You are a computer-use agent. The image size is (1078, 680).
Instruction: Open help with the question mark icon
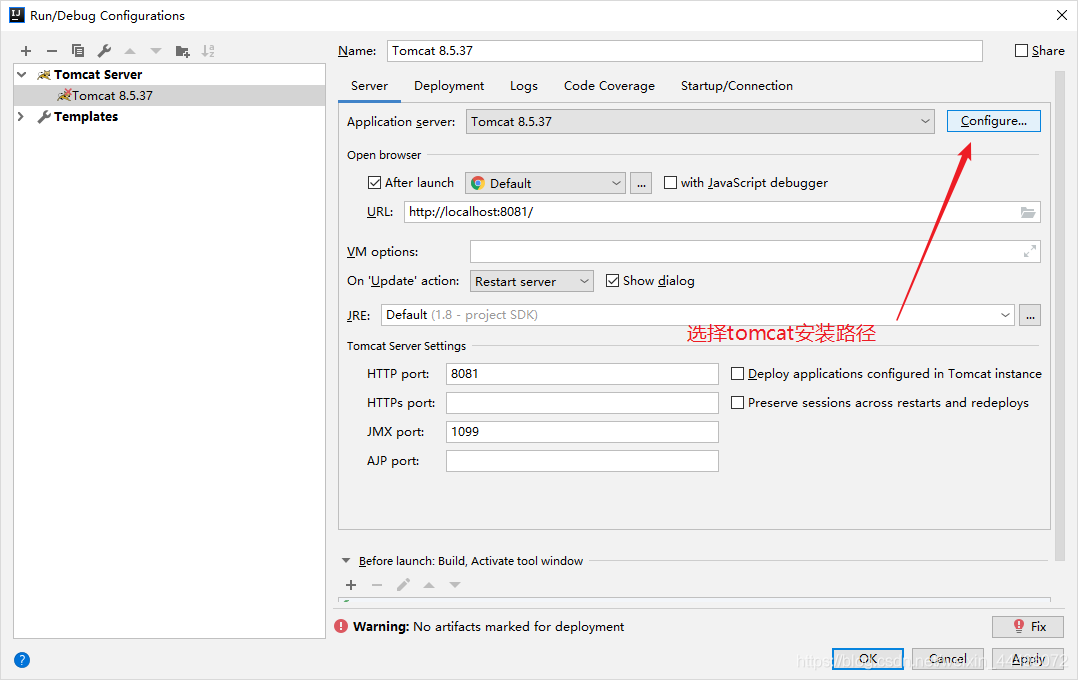pyautogui.click(x=22, y=660)
